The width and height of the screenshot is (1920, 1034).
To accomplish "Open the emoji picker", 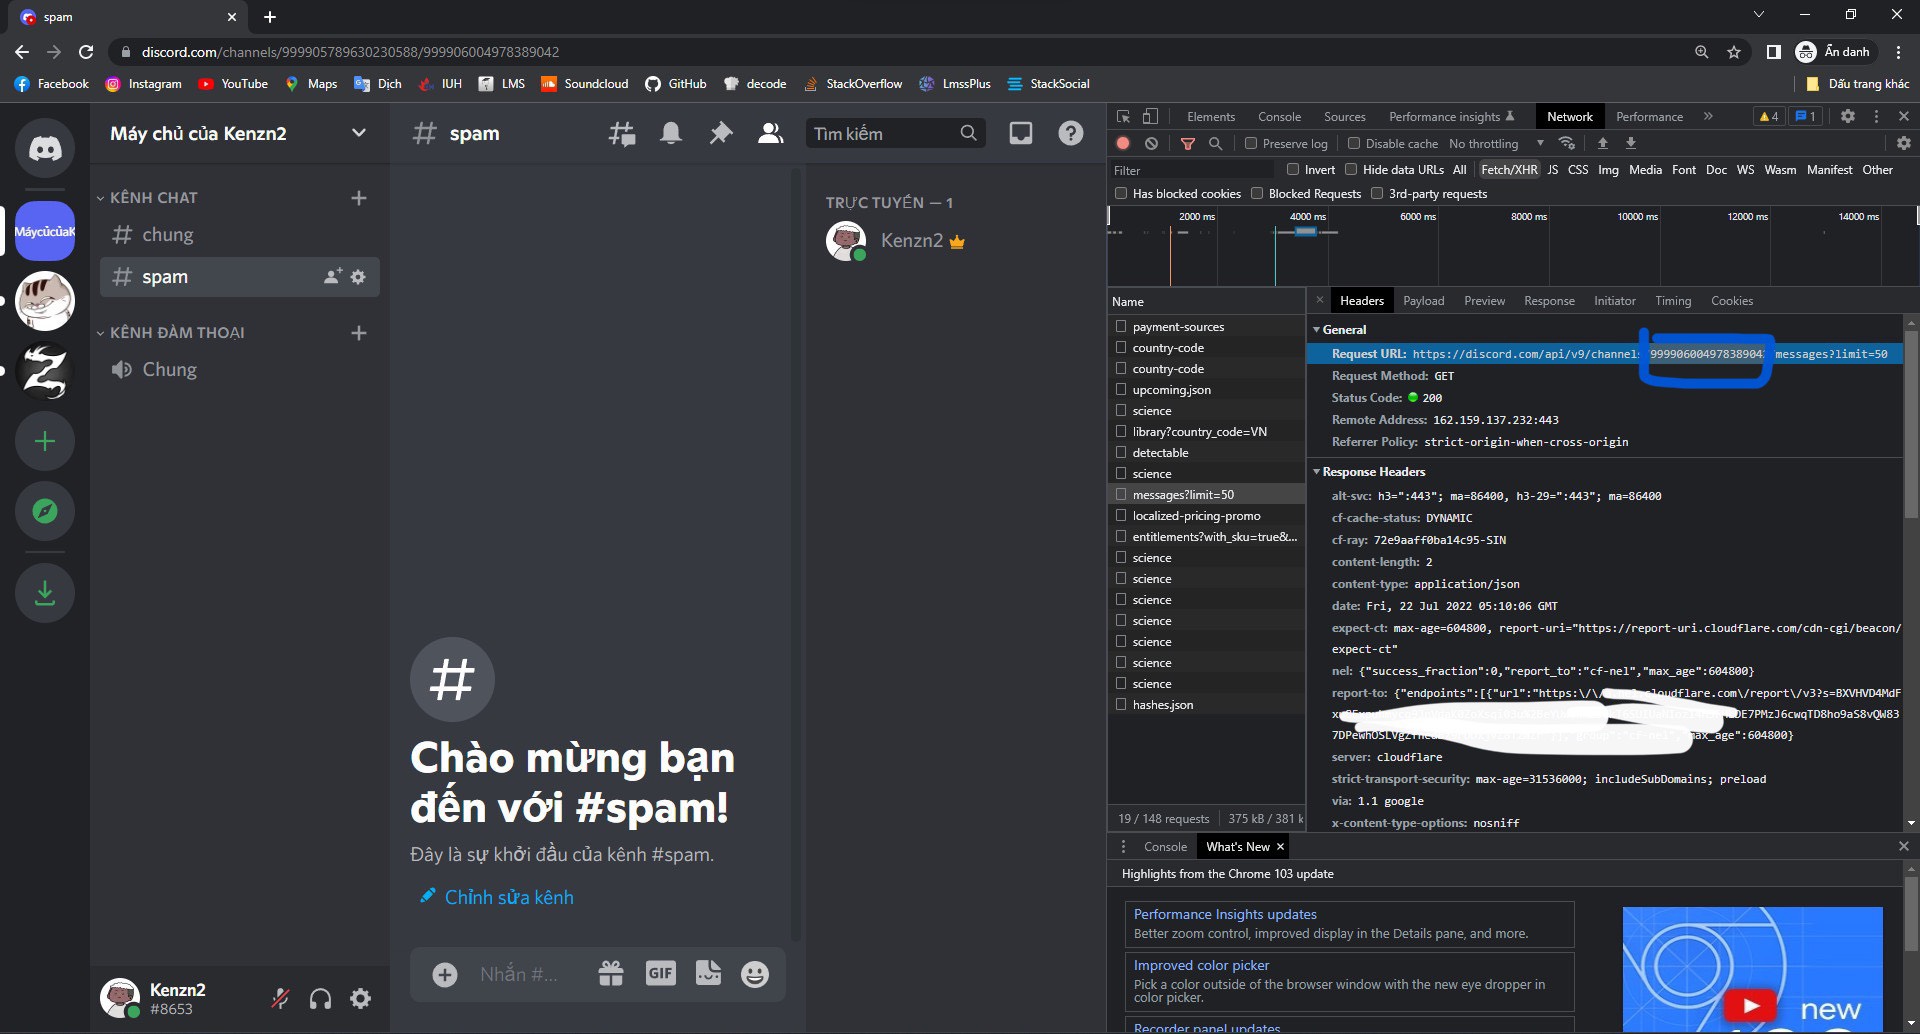I will [x=754, y=973].
